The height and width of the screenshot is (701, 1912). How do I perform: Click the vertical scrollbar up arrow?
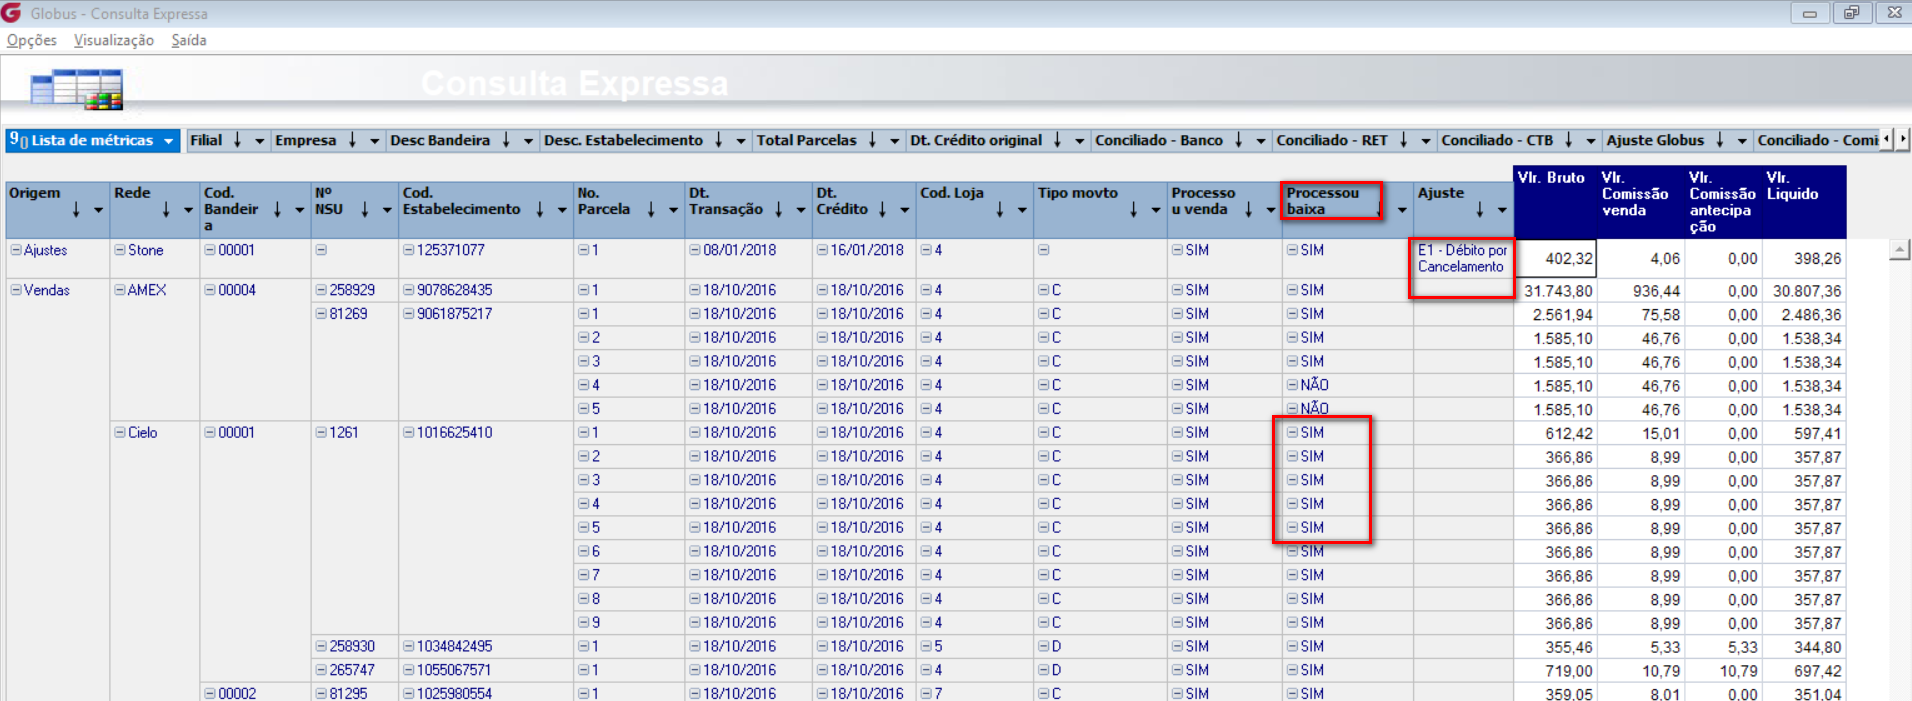[x=1900, y=250]
